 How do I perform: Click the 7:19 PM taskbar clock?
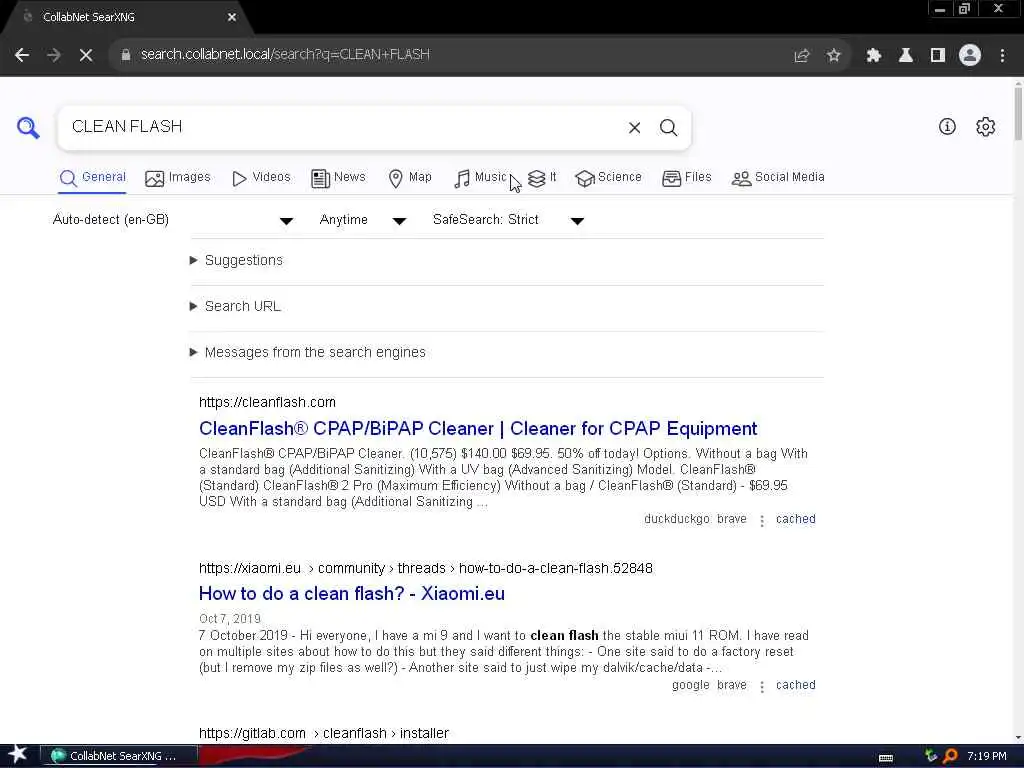coord(986,756)
